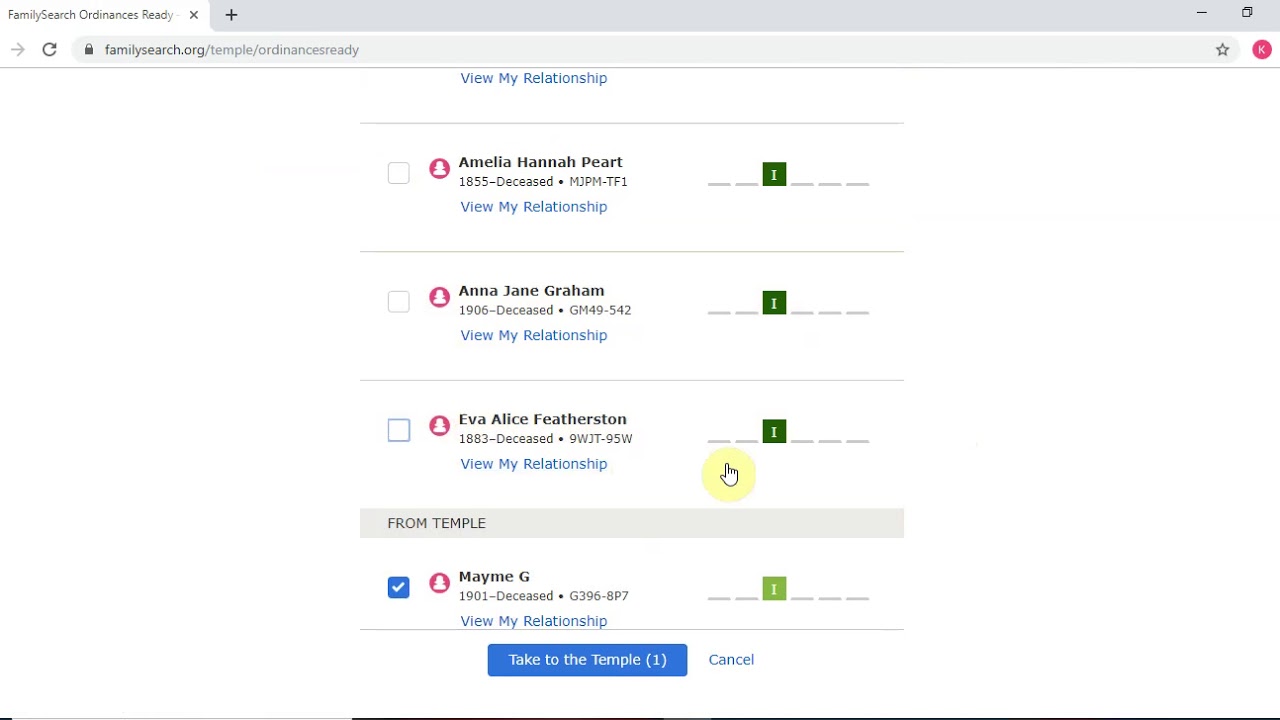Click the browser address bar URL
Image resolution: width=1280 pixels, height=720 pixels.
(232, 50)
